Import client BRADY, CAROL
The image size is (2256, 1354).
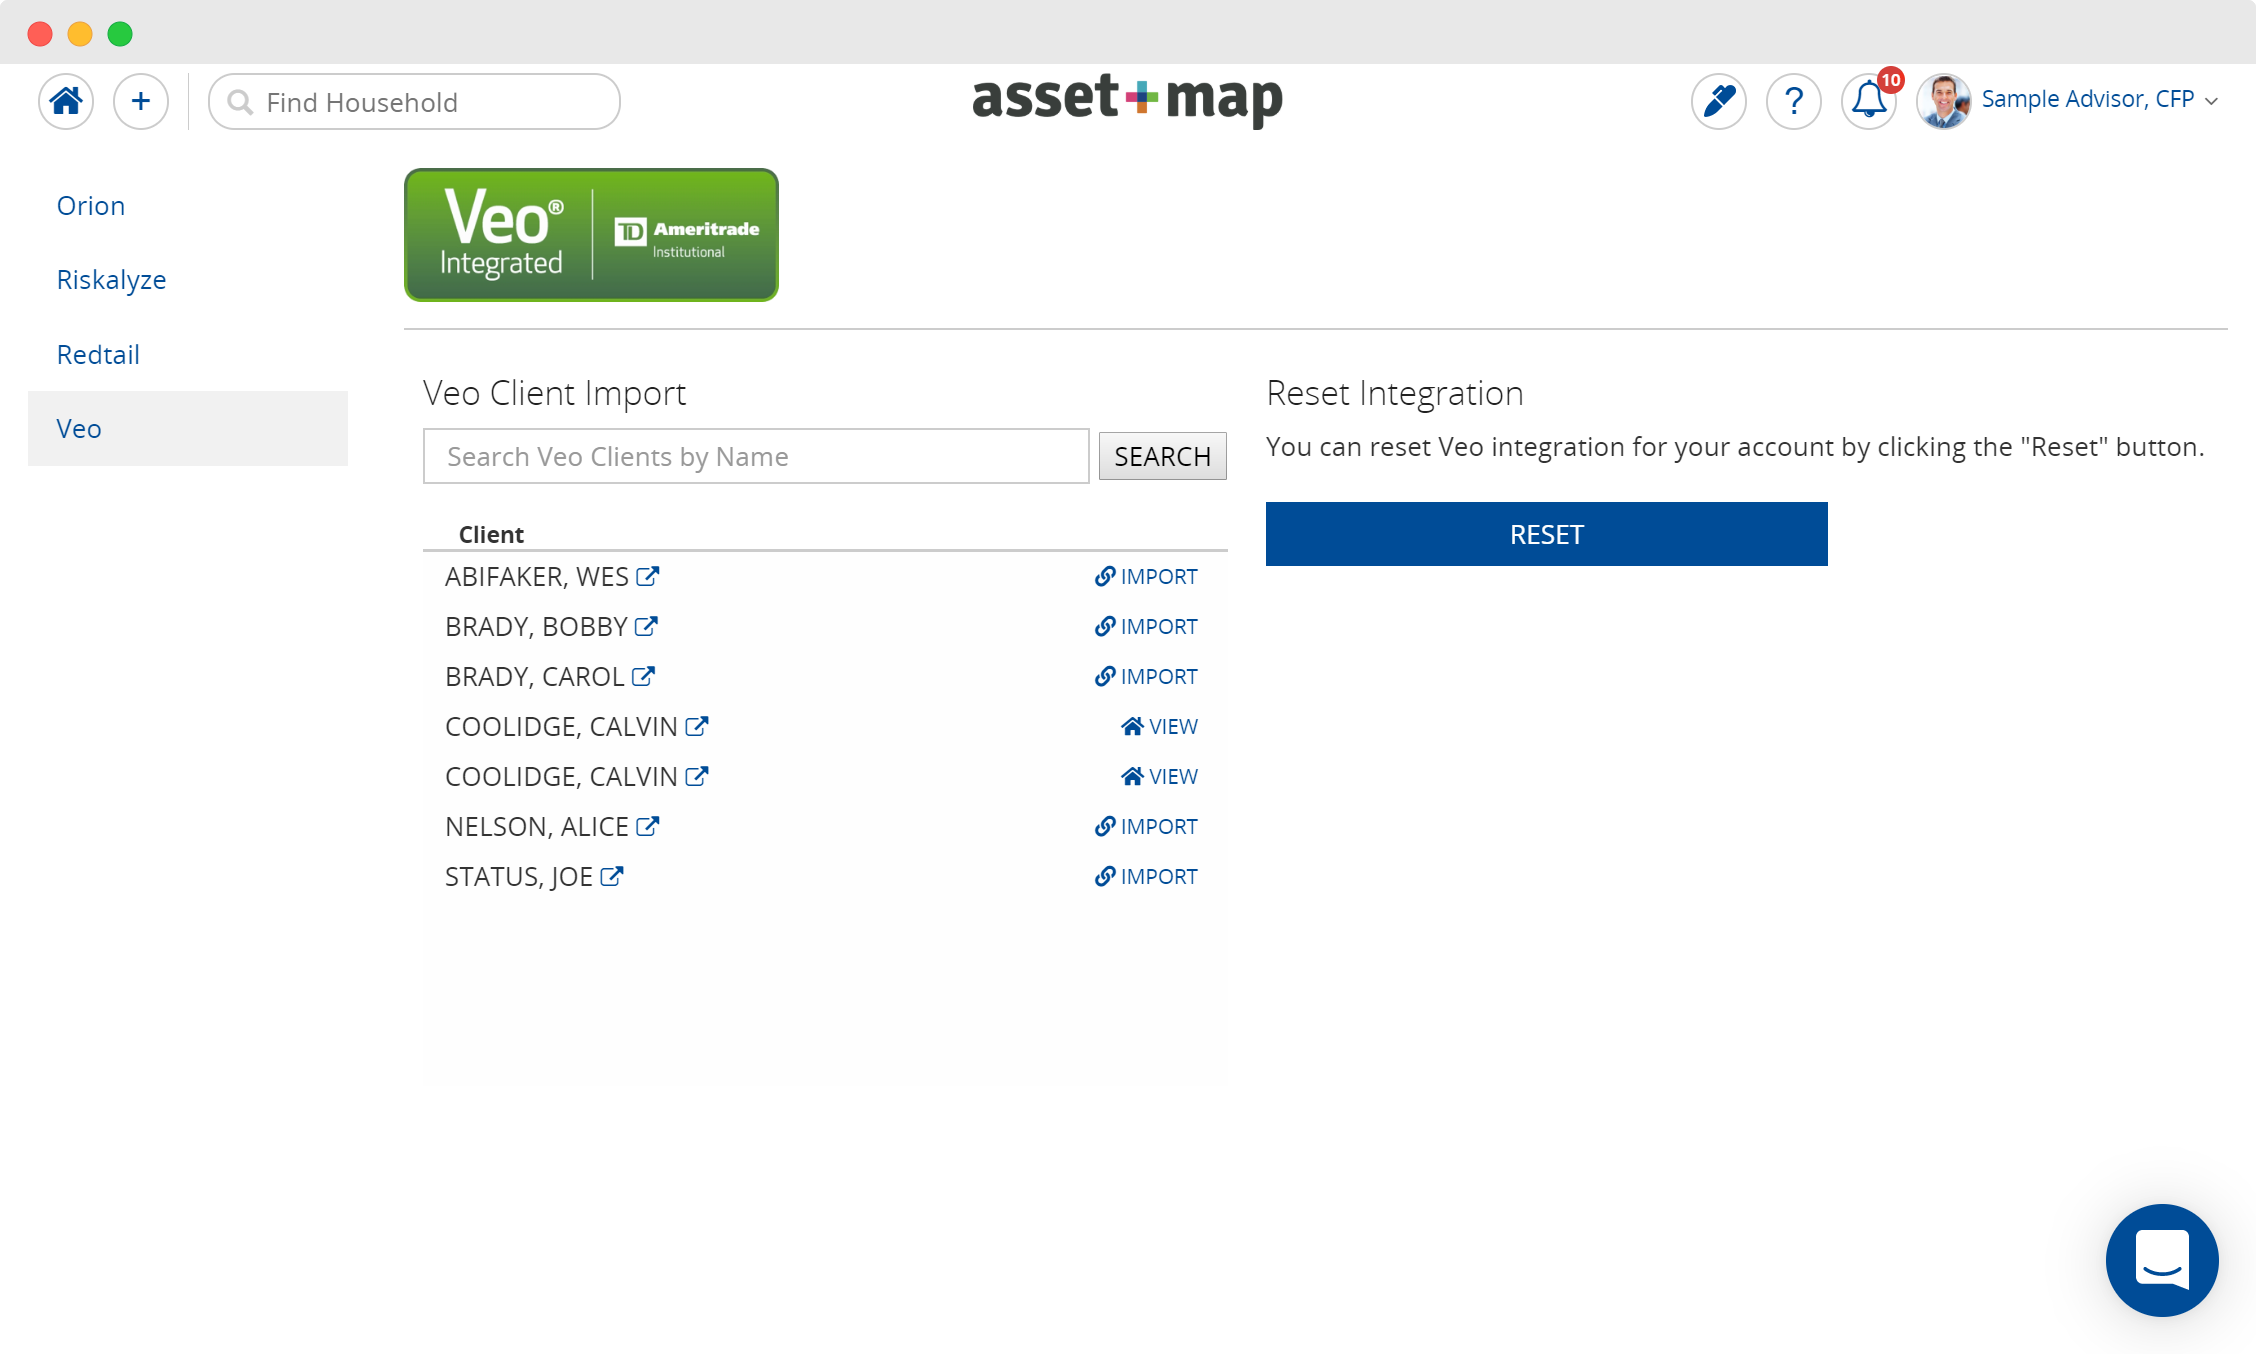[1146, 676]
